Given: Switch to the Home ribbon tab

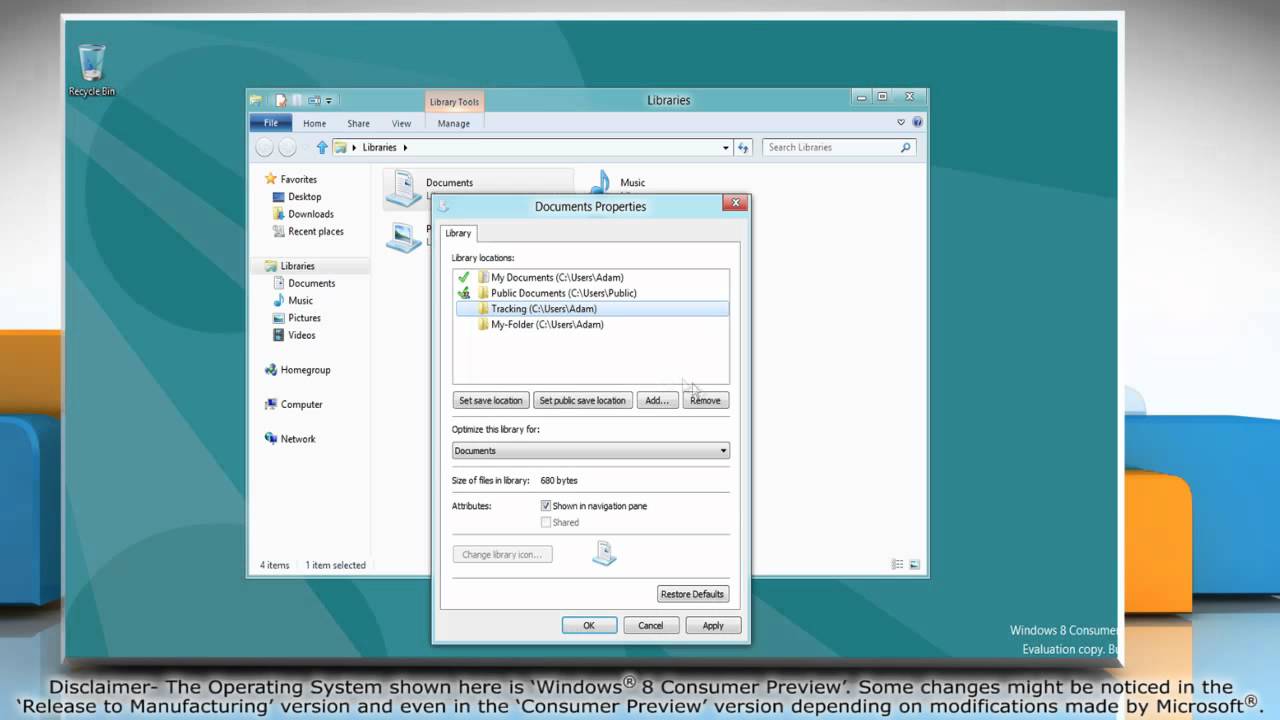Looking at the screenshot, I should (314, 123).
